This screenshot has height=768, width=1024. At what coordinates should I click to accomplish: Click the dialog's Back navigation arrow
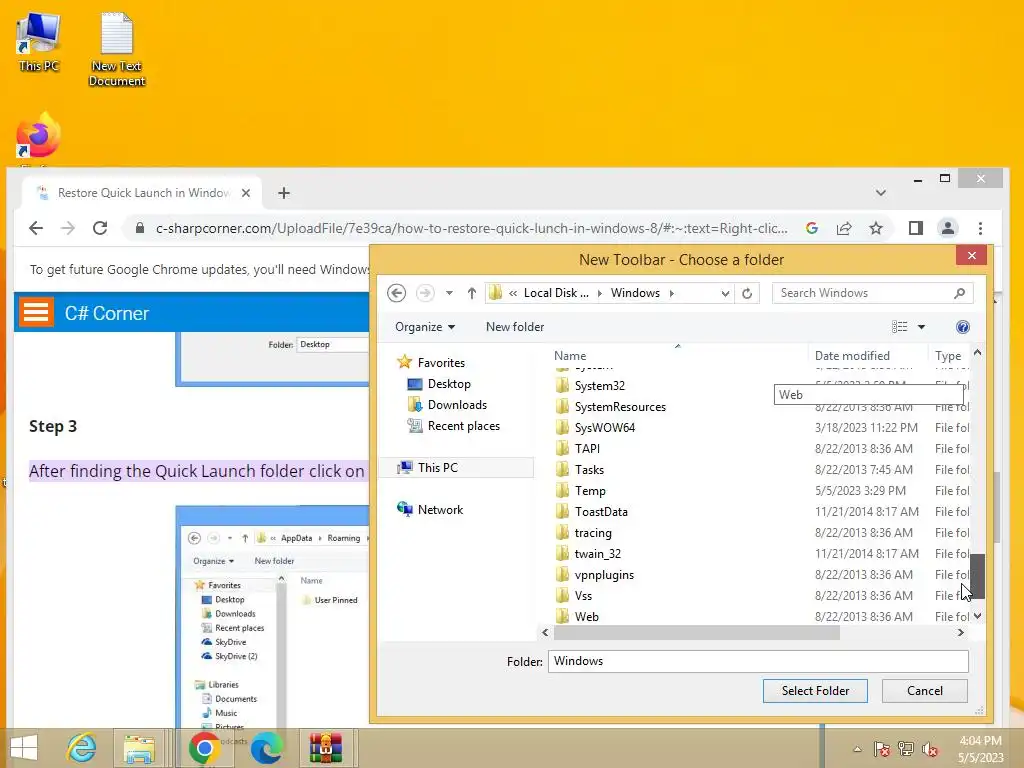pyautogui.click(x=396, y=293)
